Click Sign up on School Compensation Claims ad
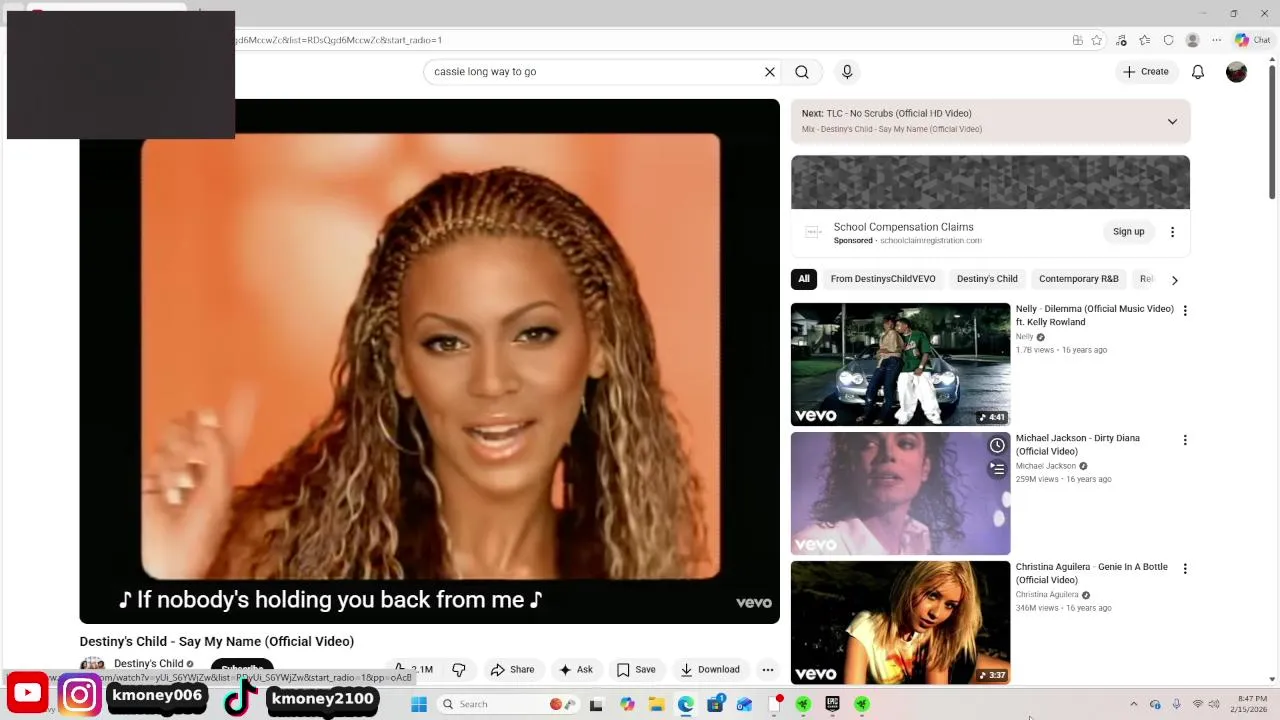The image size is (1280, 720). tap(1129, 232)
